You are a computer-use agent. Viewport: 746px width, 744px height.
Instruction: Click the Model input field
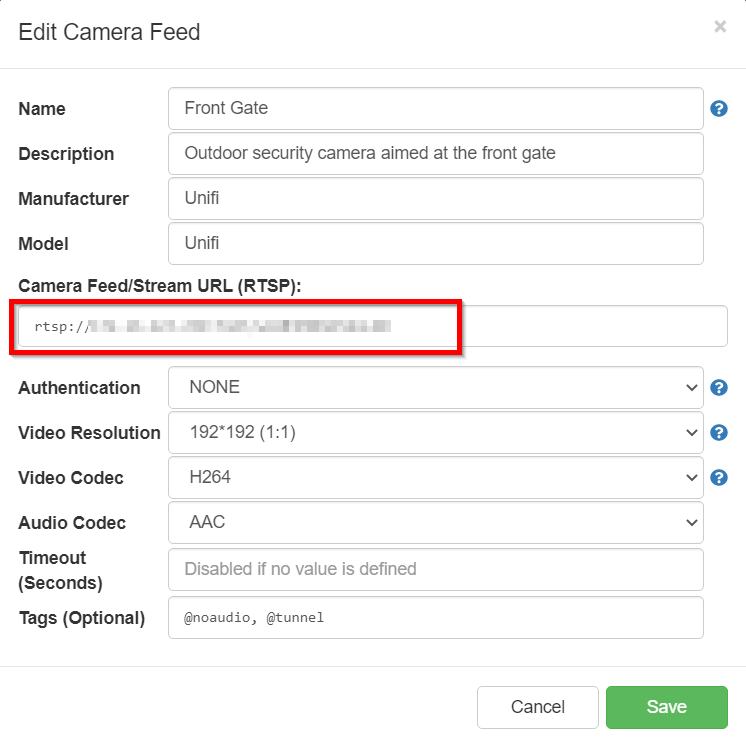tap(435, 244)
